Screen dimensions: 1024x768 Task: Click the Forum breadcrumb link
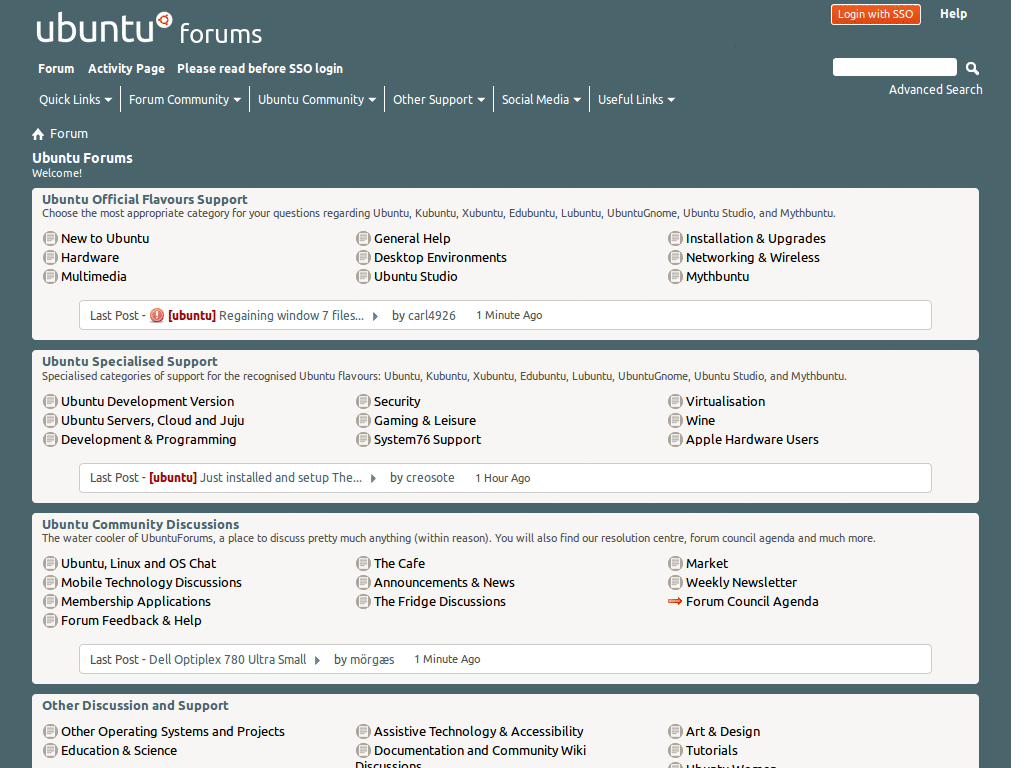(x=69, y=134)
